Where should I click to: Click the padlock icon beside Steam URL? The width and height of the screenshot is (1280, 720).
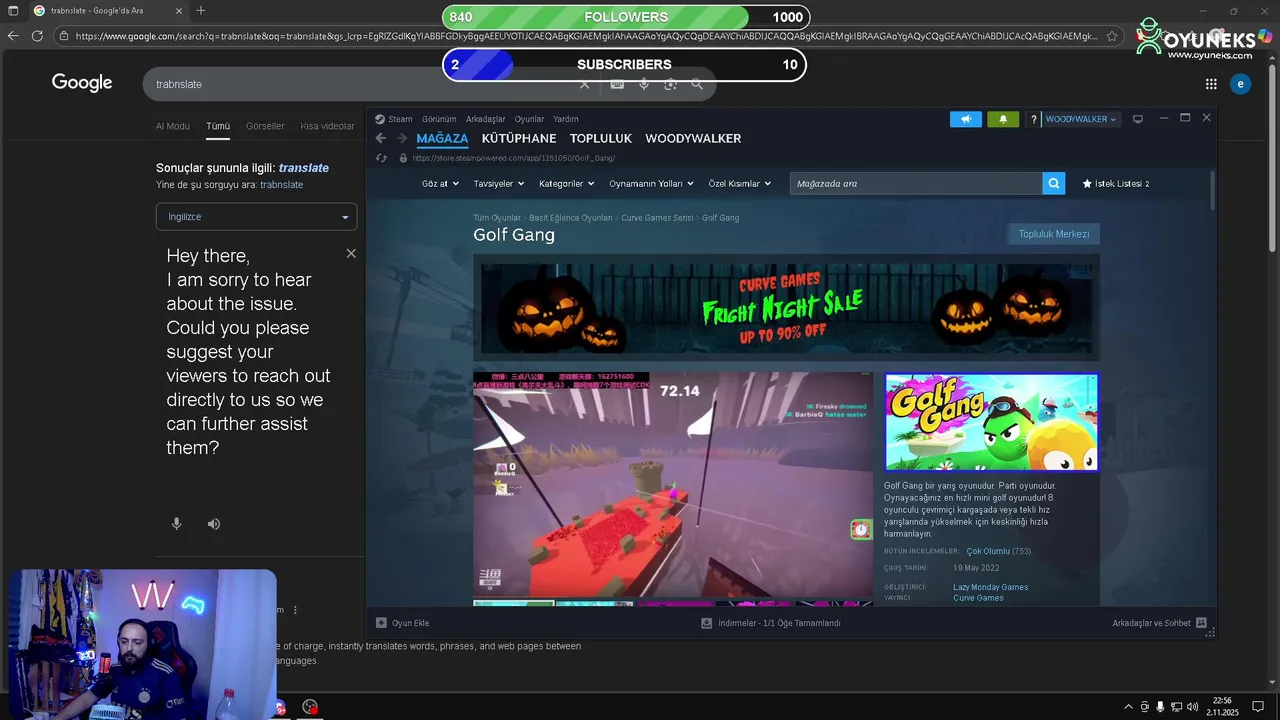pyautogui.click(x=403, y=158)
